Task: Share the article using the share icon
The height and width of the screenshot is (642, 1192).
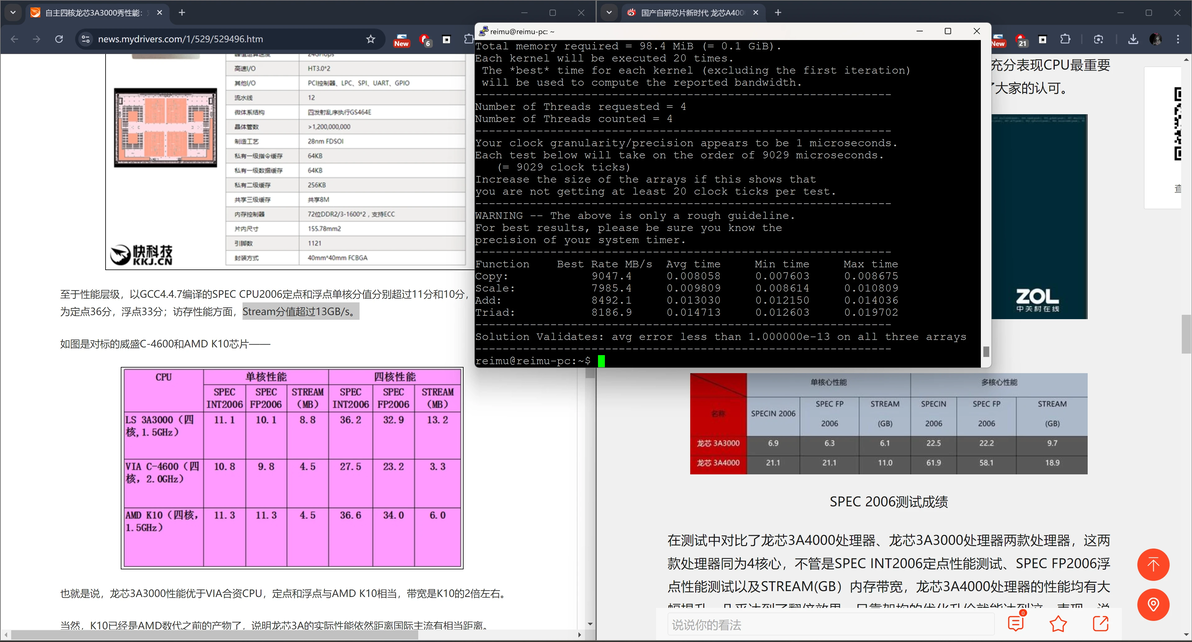Action: click(x=1100, y=624)
